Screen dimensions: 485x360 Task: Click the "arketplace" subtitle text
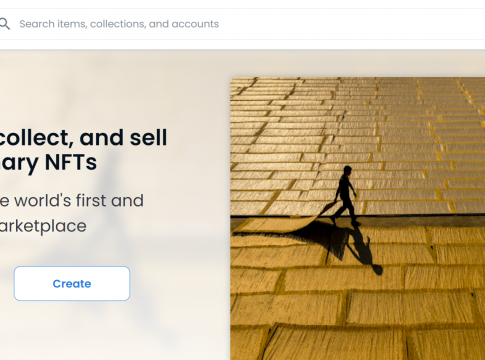[x=43, y=226]
